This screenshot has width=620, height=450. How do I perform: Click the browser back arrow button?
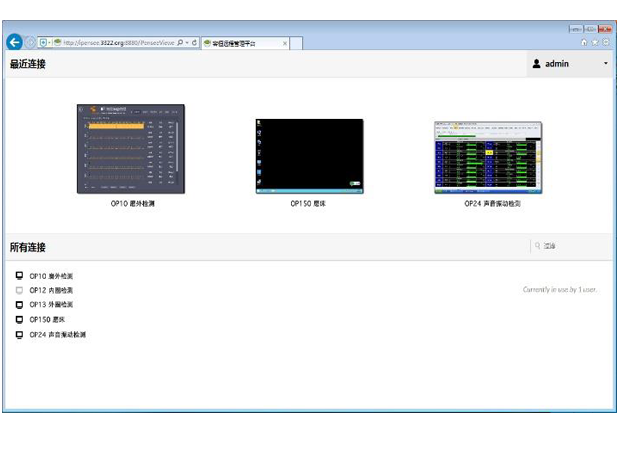coord(14,43)
